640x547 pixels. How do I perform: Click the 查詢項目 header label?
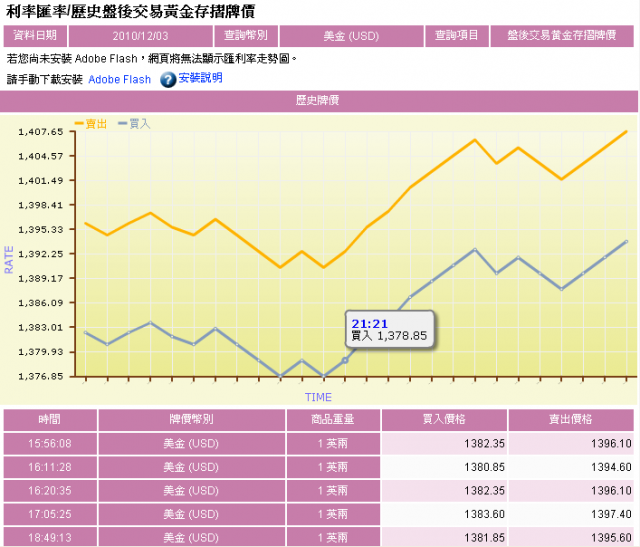coord(457,36)
